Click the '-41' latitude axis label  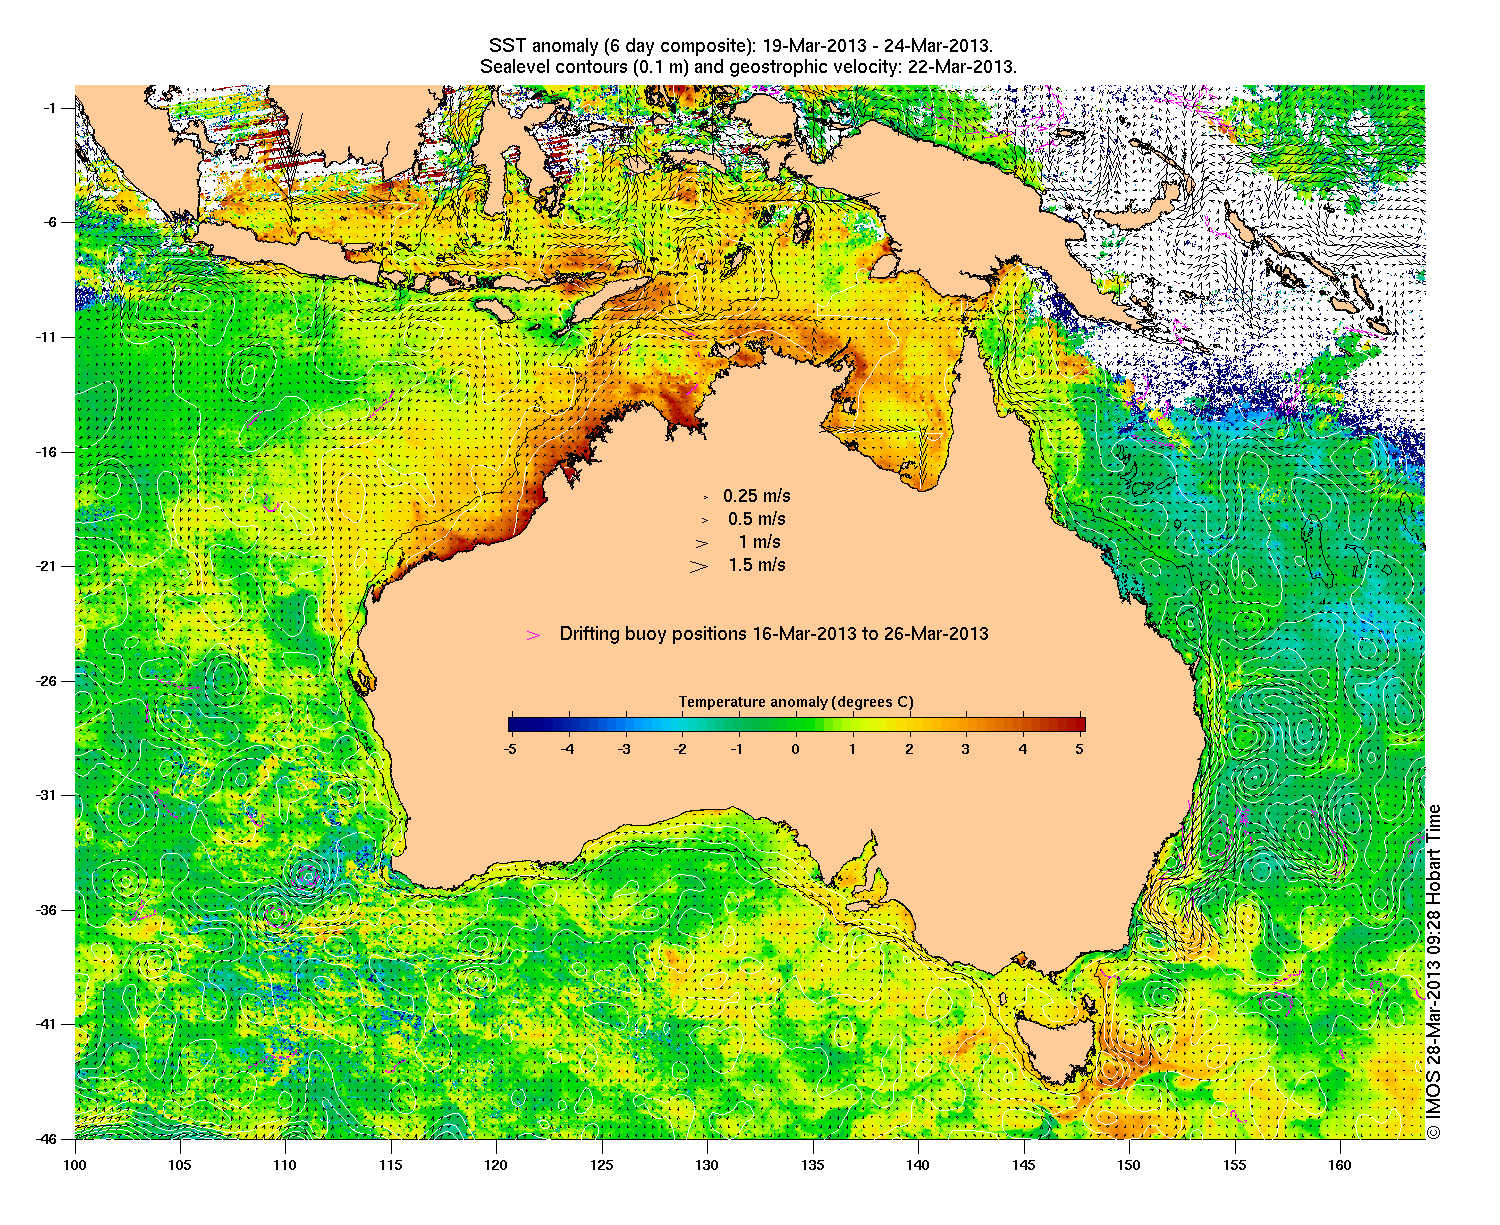tap(48, 1024)
